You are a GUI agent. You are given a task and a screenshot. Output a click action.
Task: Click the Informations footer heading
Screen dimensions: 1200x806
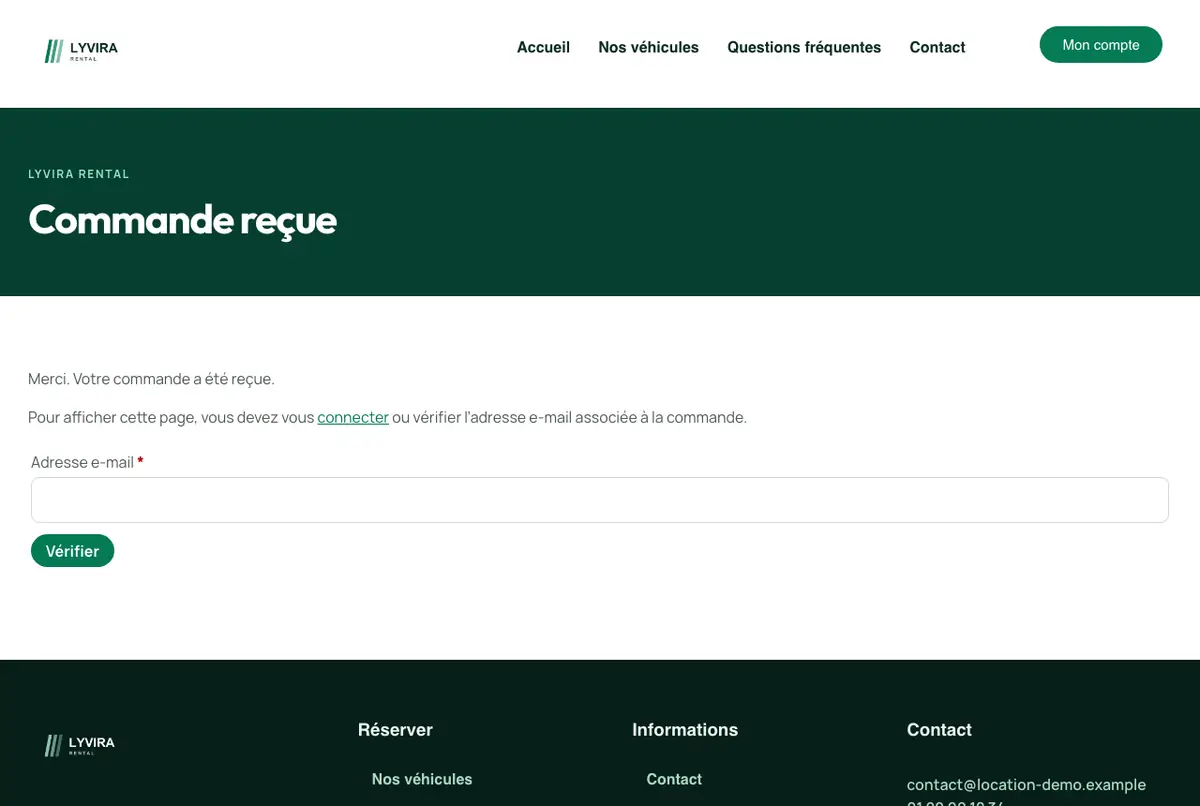point(685,730)
